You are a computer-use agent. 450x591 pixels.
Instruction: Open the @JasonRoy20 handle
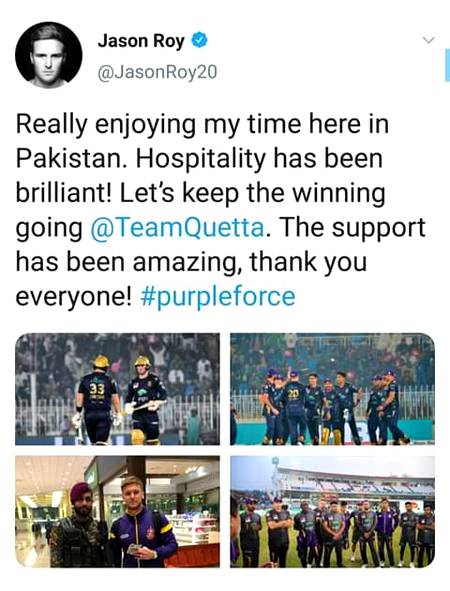point(158,72)
